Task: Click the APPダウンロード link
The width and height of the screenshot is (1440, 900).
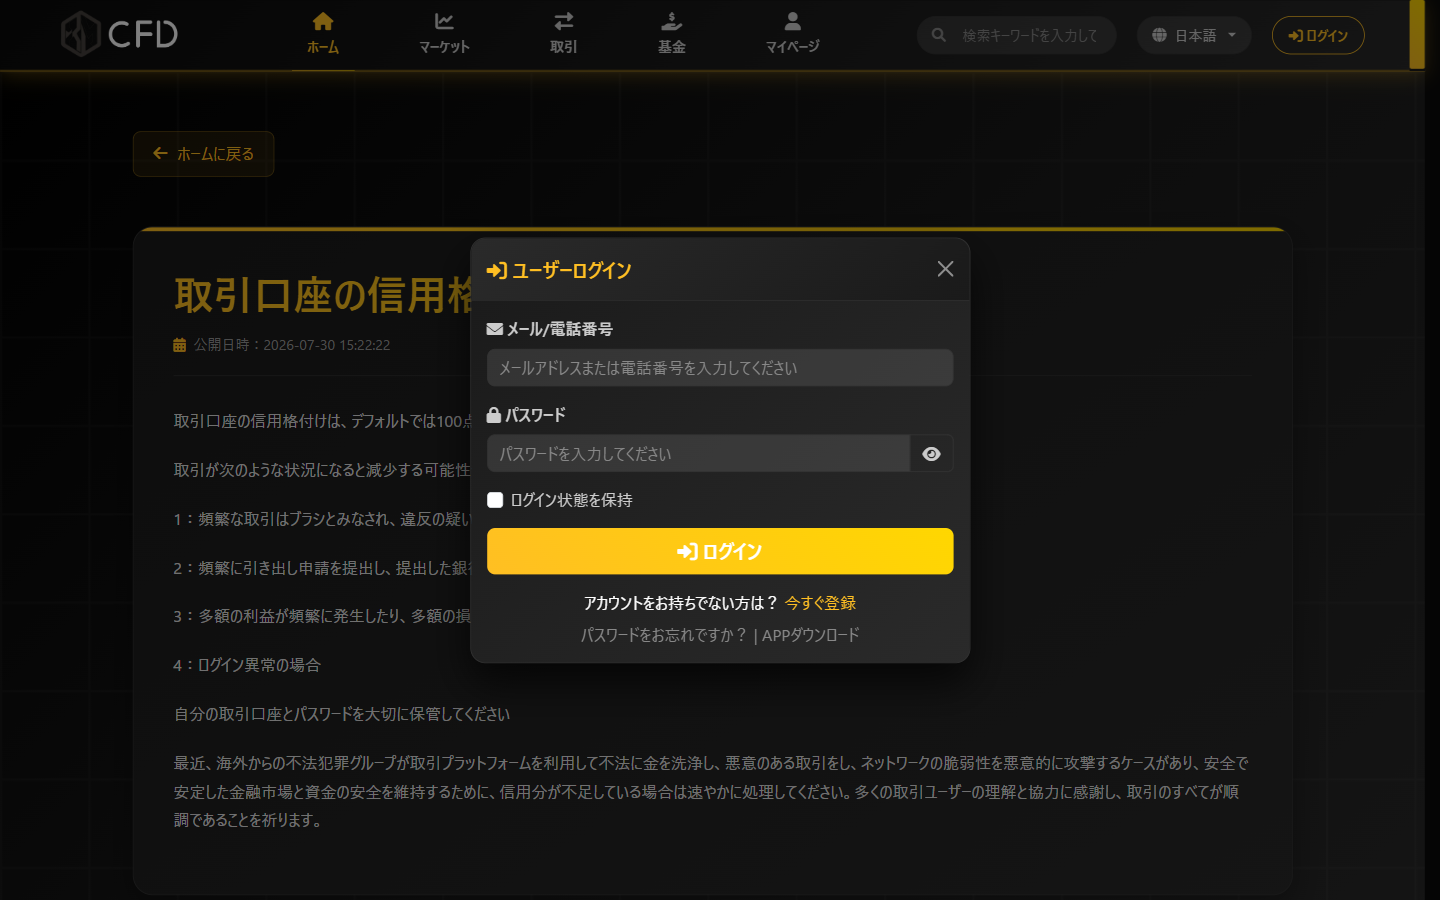Action: click(x=811, y=635)
